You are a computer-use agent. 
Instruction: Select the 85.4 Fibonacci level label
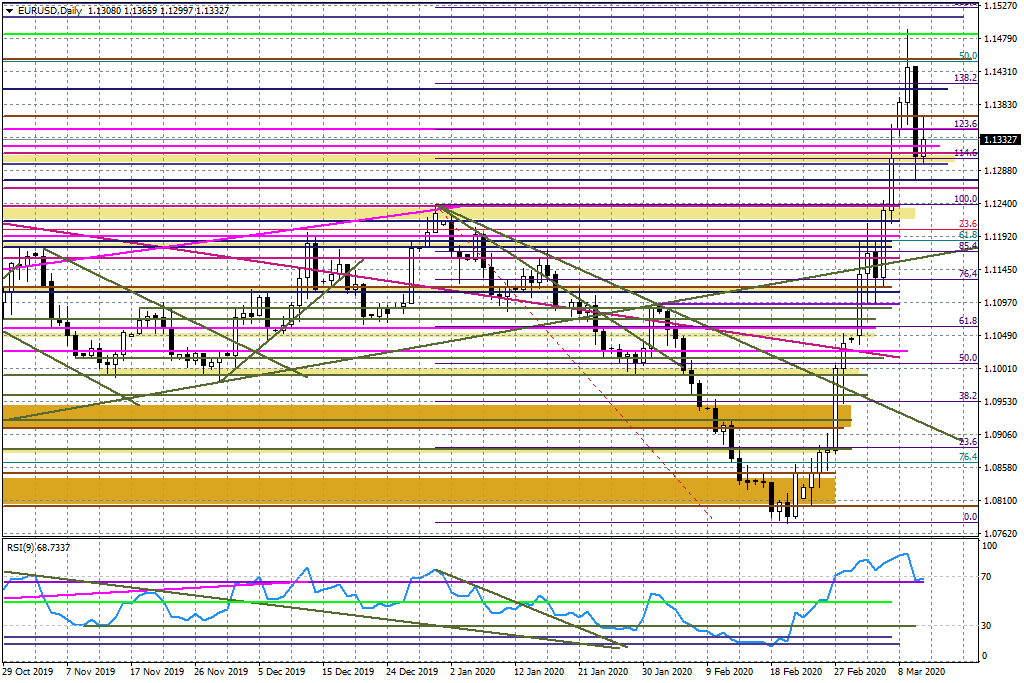(968, 246)
